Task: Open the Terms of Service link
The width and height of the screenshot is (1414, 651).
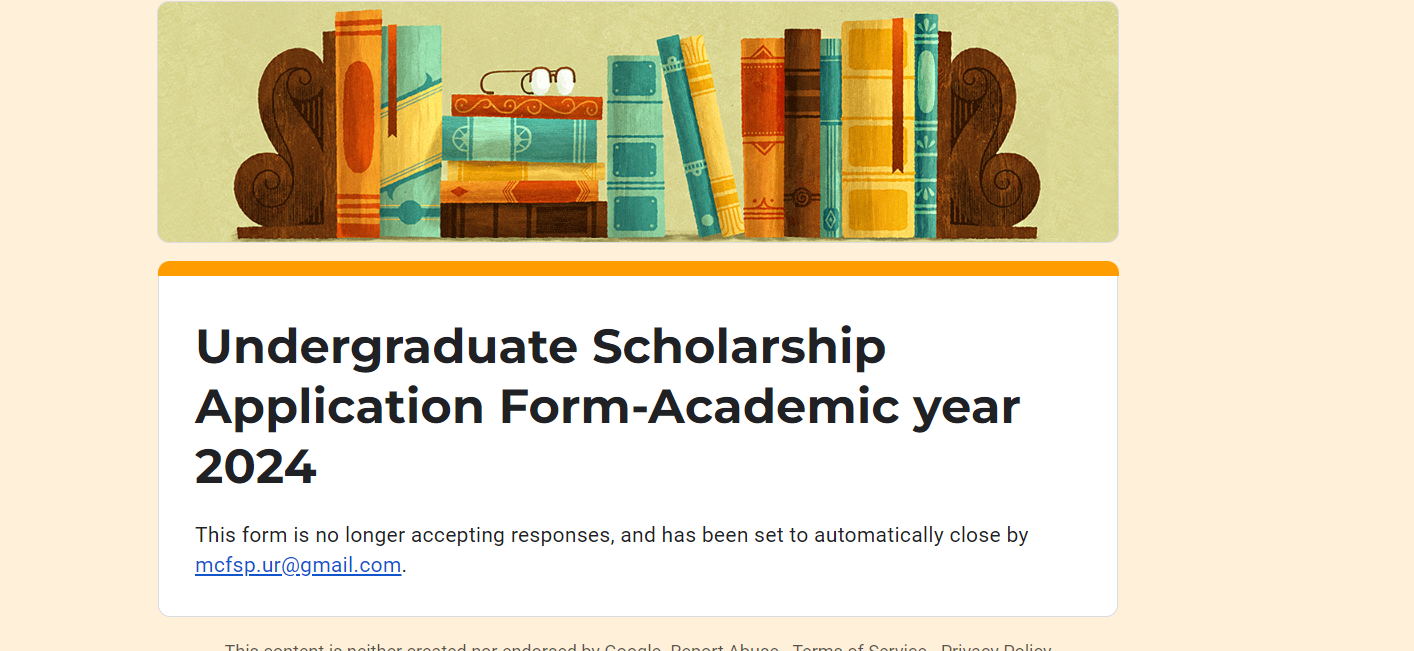Action: (x=860, y=647)
